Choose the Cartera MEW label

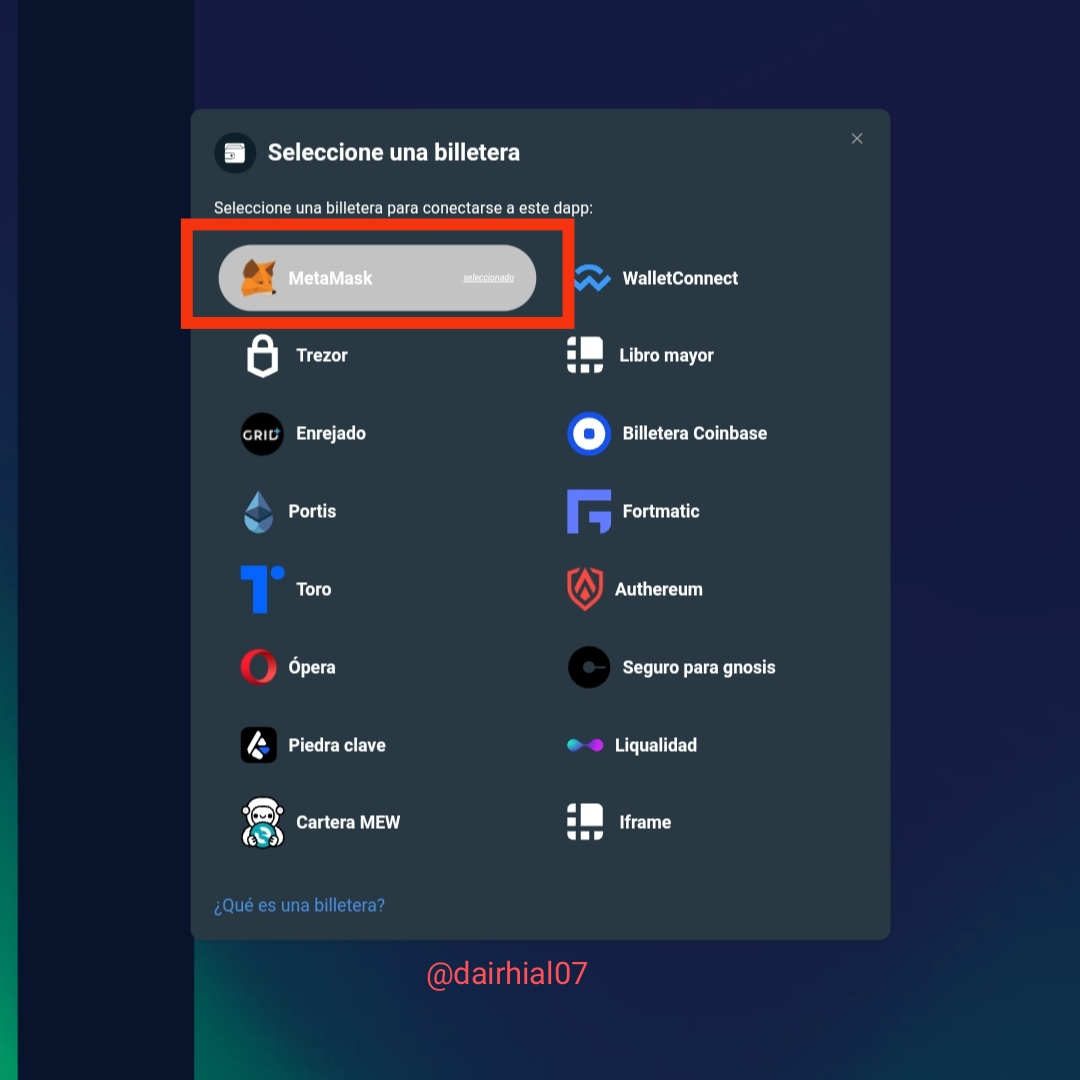click(348, 822)
